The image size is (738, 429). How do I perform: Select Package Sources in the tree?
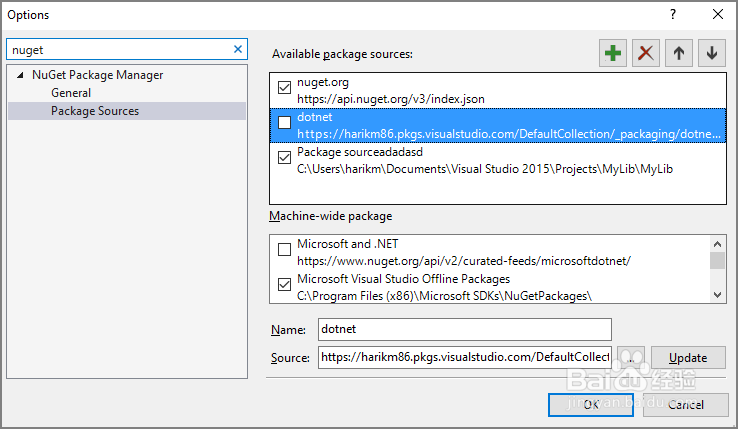95,111
